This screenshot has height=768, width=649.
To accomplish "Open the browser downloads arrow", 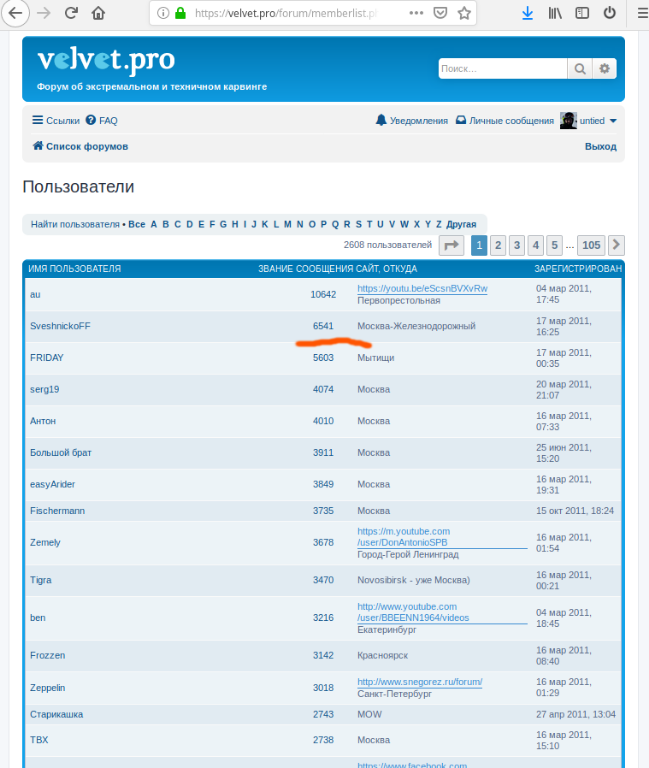I will click(528, 14).
